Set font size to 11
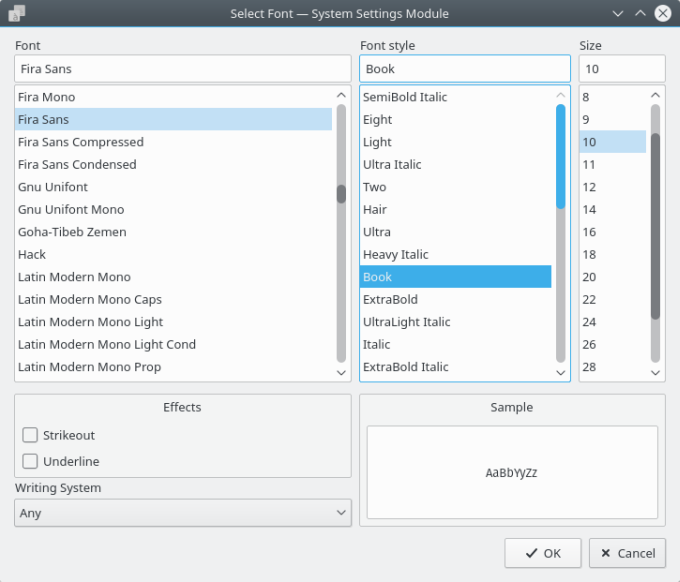680x582 pixels. 613,164
